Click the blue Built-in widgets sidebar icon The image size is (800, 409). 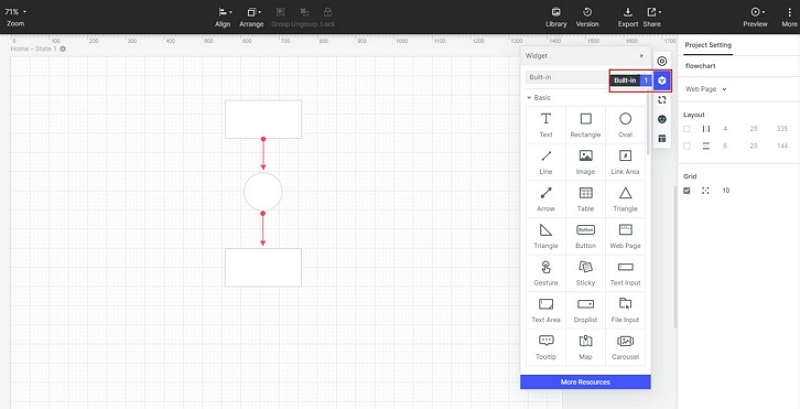[662, 81]
